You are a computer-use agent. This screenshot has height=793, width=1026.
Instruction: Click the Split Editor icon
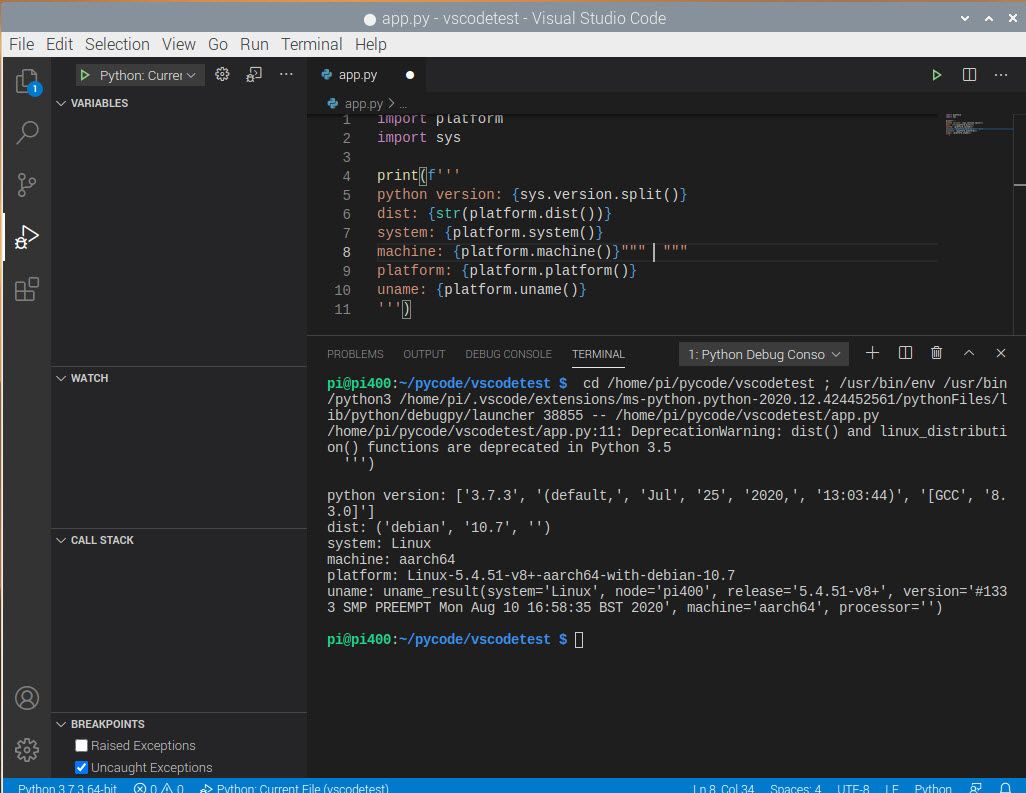point(969,75)
